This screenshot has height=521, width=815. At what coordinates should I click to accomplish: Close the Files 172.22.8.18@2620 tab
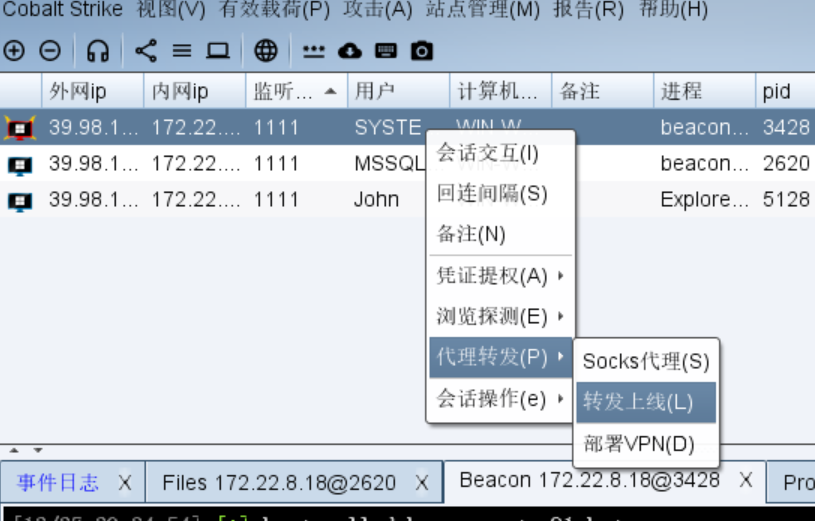[x=422, y=483]
